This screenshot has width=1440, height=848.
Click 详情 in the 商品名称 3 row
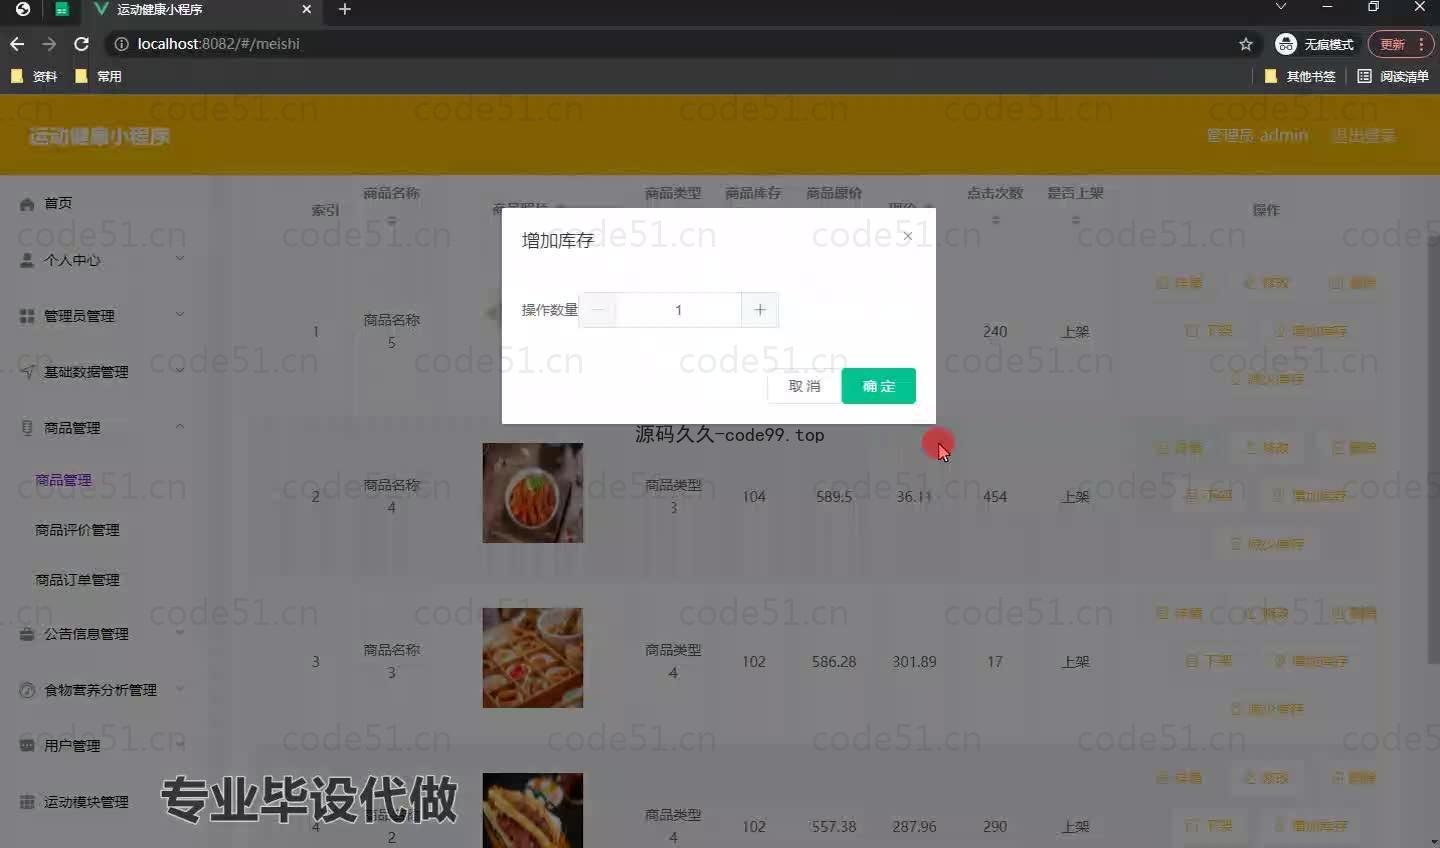pyautogui.click(x=1179, y=613)
